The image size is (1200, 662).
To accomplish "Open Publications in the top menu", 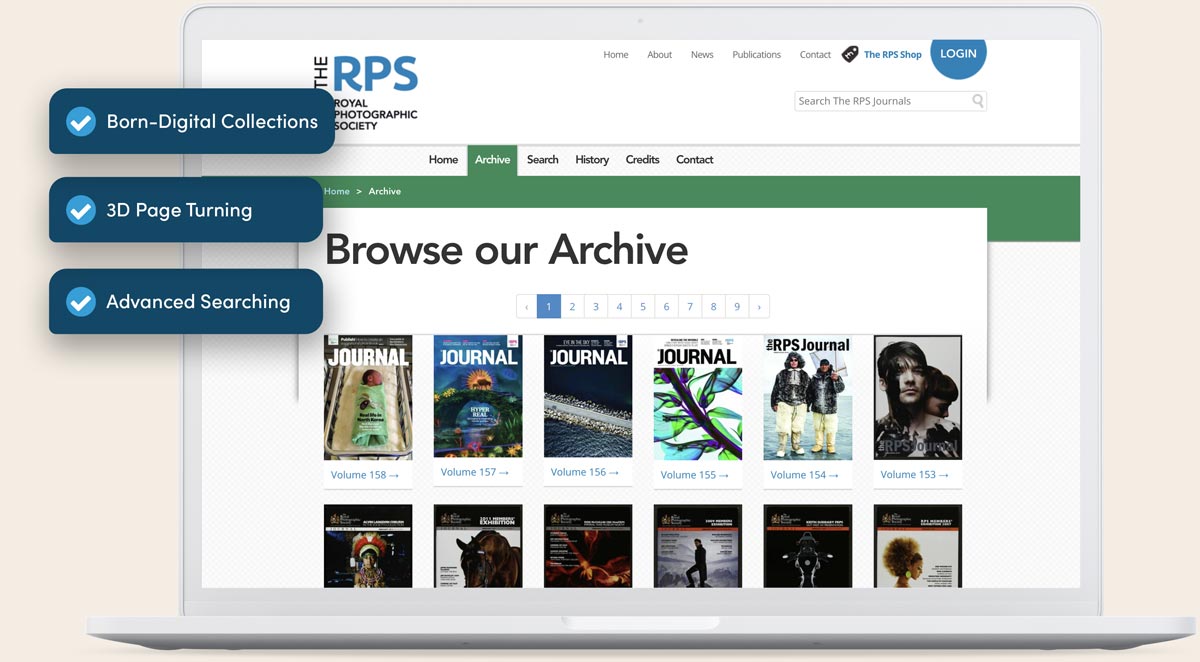I will [756, 55].
